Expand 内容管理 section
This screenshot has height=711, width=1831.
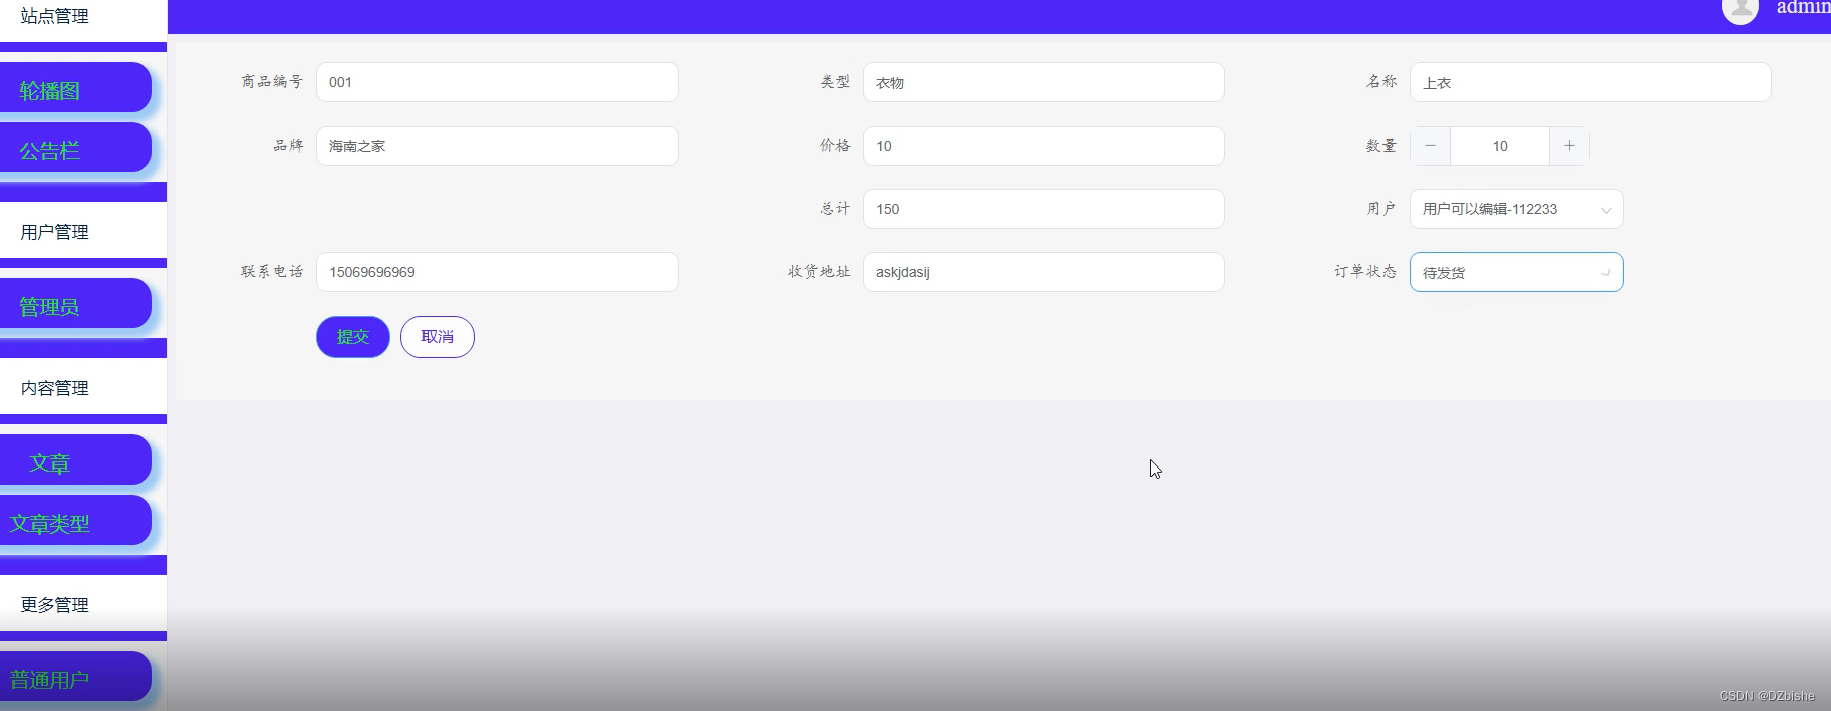pos(83,387)
